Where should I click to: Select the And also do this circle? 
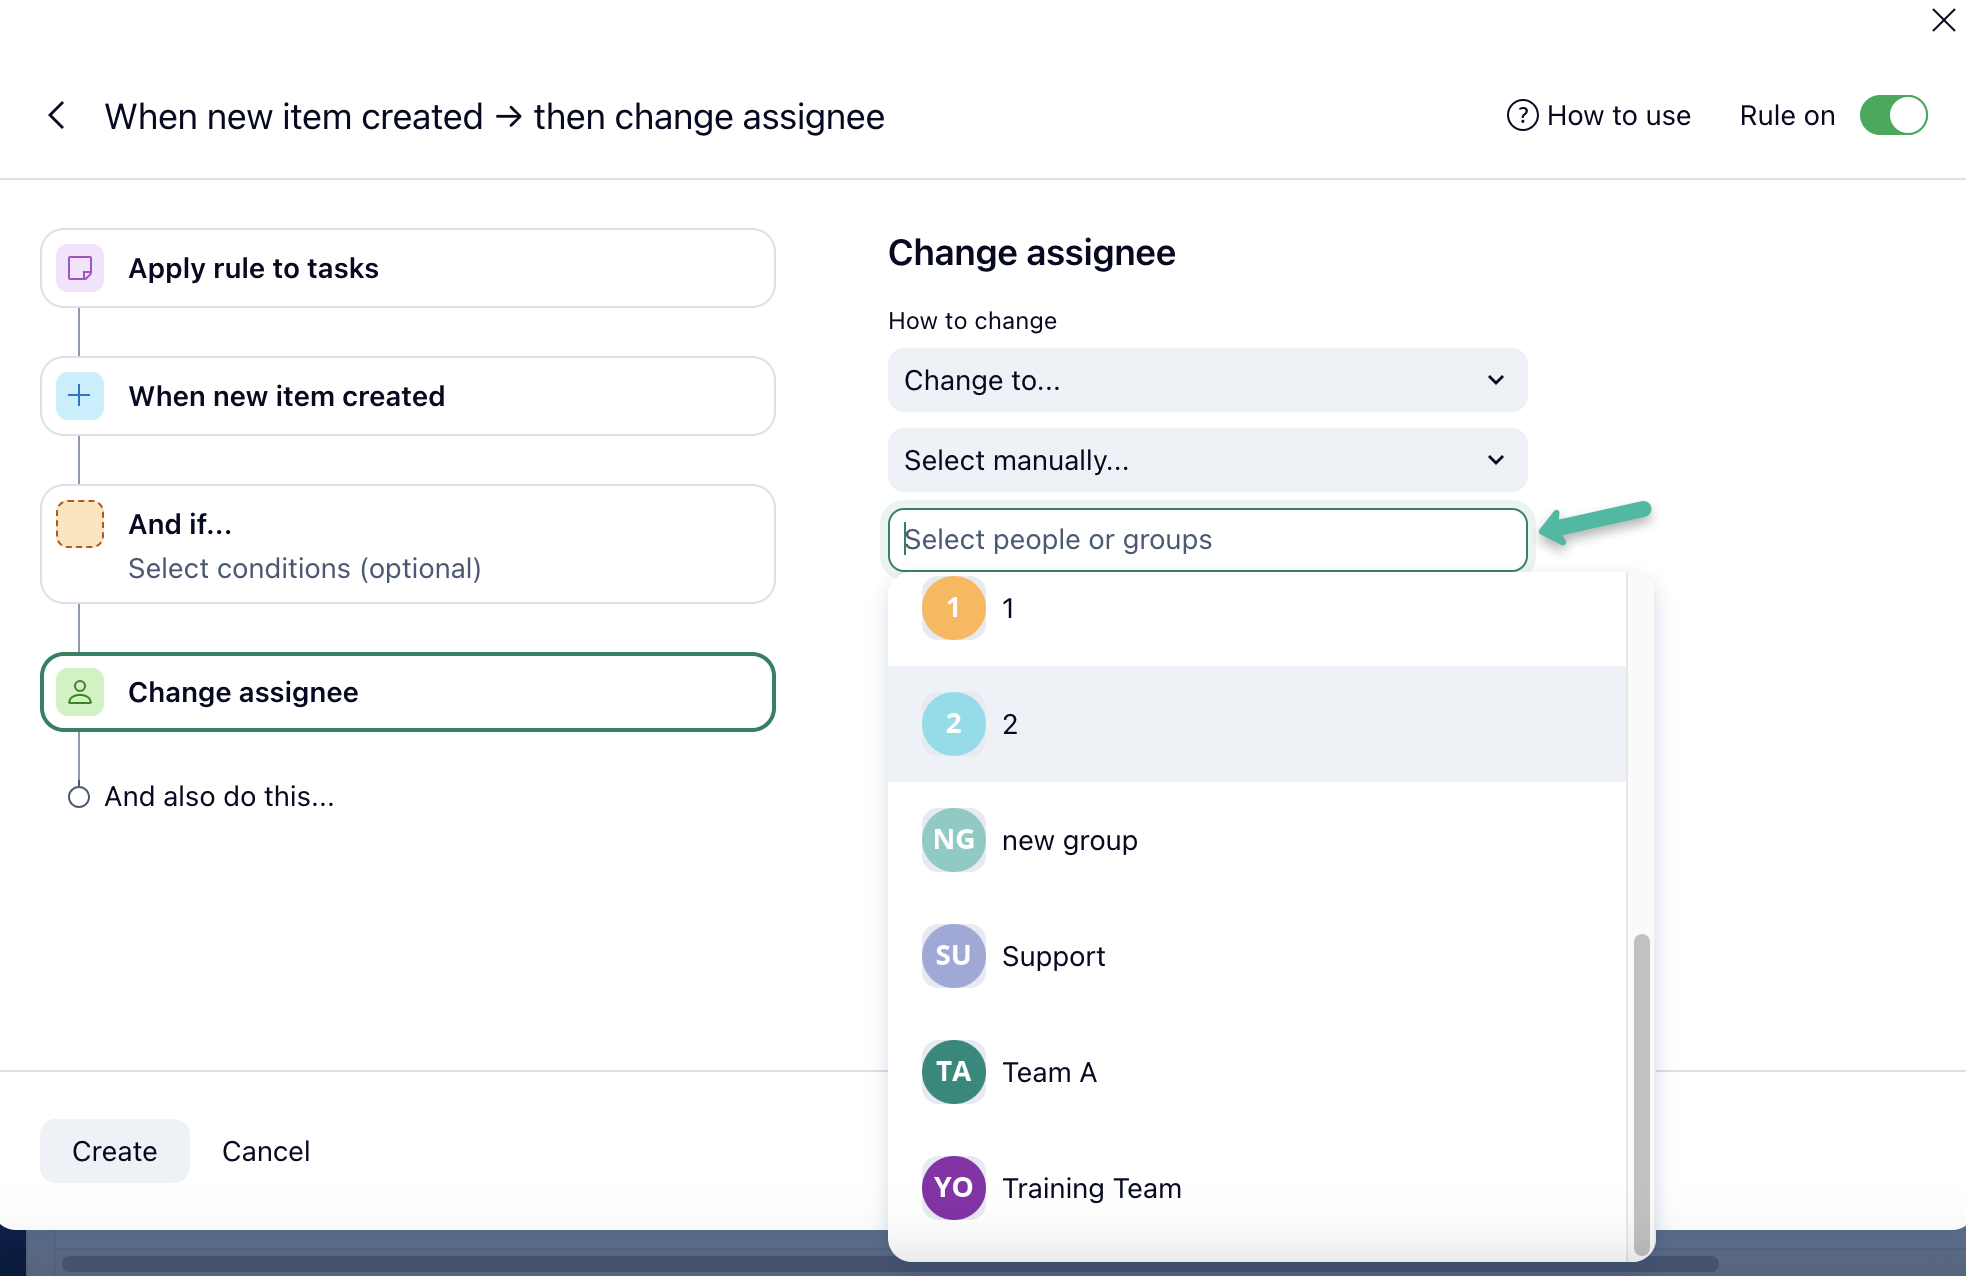click(x=79, y=797)
